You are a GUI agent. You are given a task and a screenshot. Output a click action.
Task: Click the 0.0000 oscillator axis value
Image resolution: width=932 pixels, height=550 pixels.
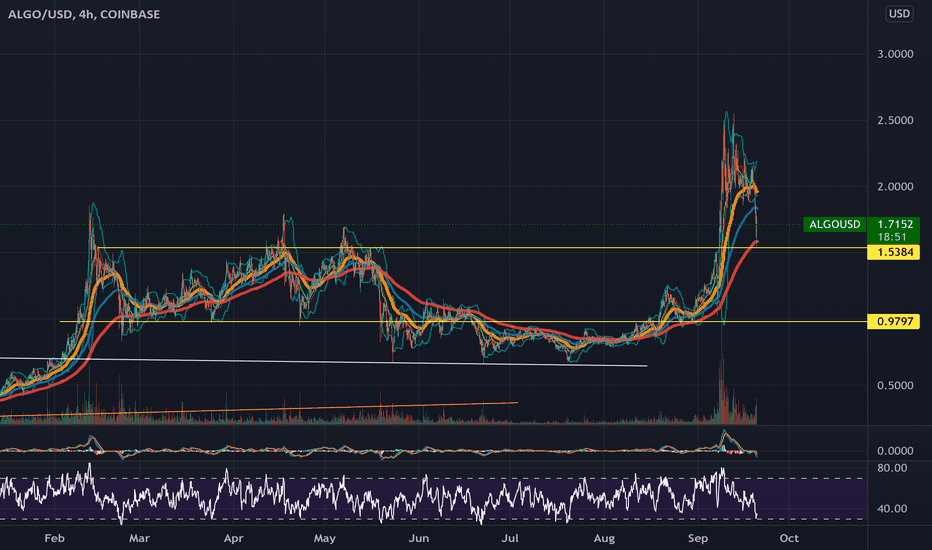click(x=895, y=451)
